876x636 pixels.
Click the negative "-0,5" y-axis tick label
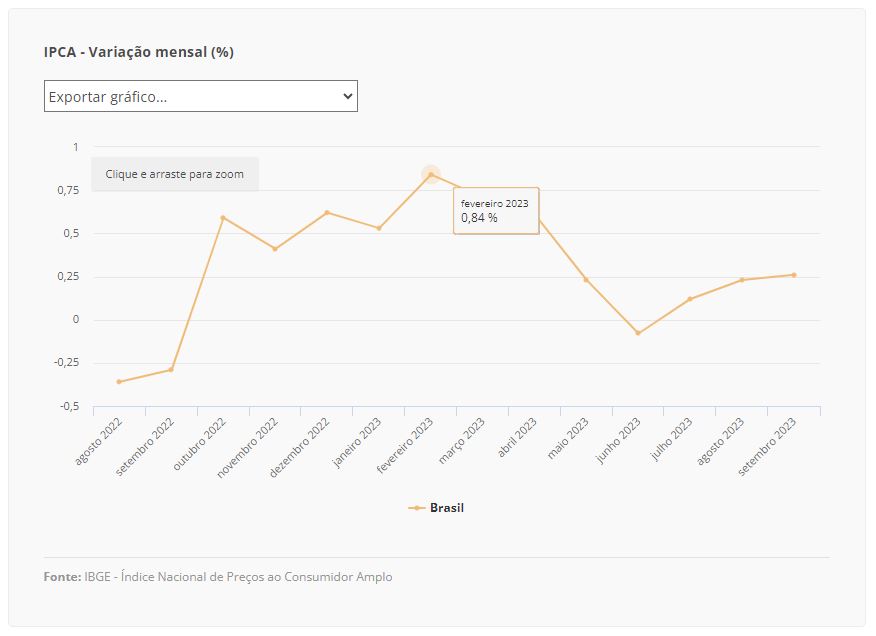point(70,406)
